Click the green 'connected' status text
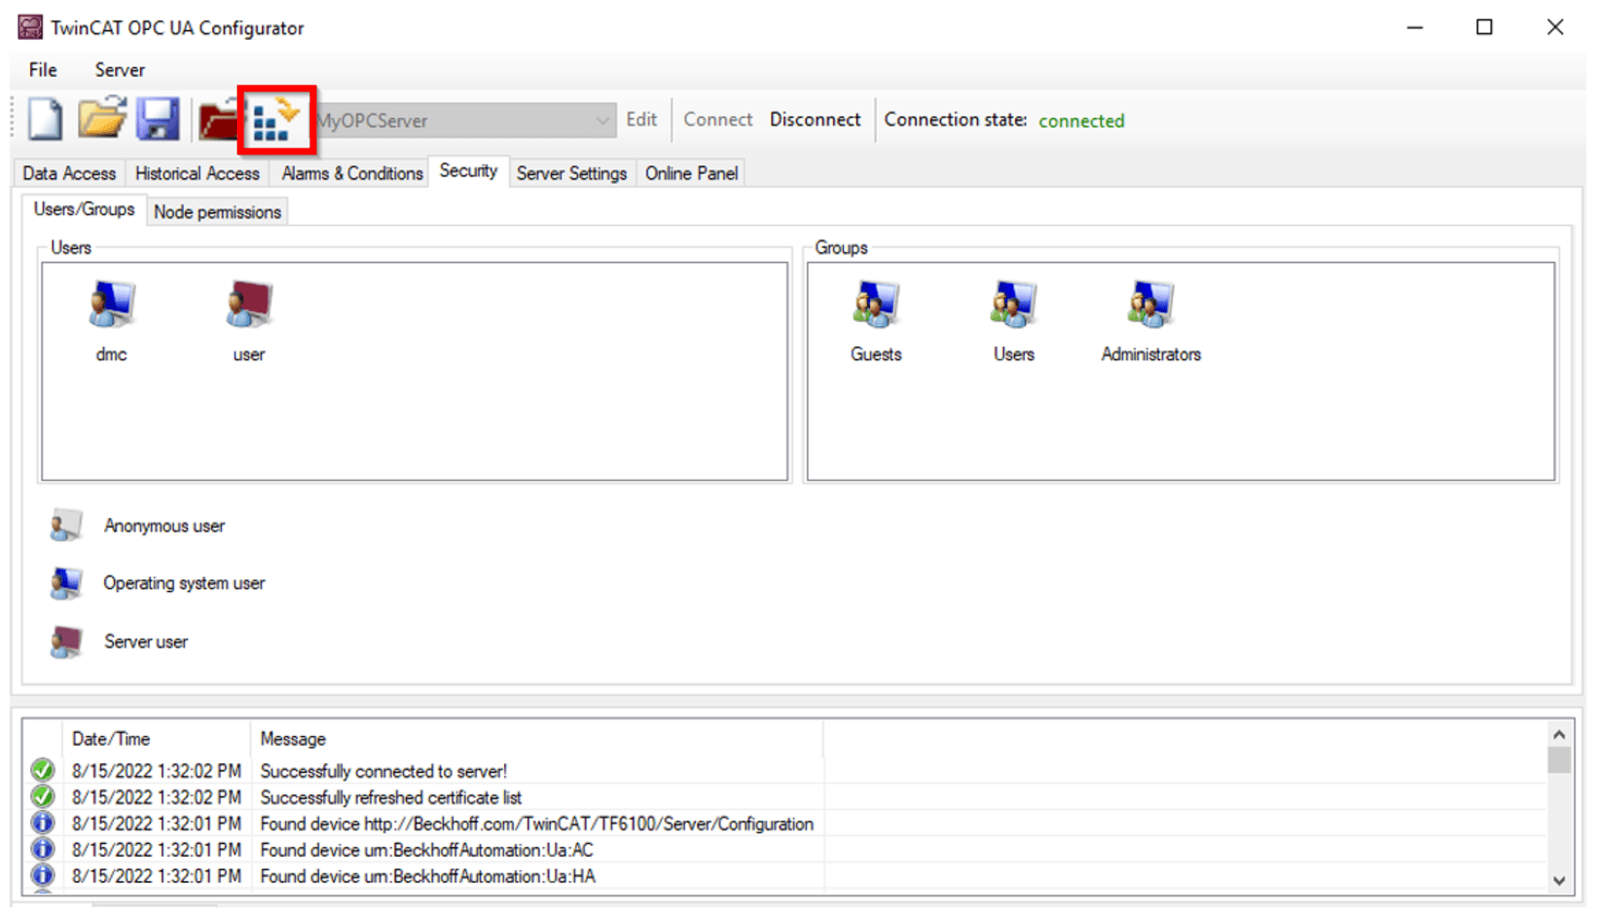This screenshot has width=1600, height=917. click(x=1081, y=120)
